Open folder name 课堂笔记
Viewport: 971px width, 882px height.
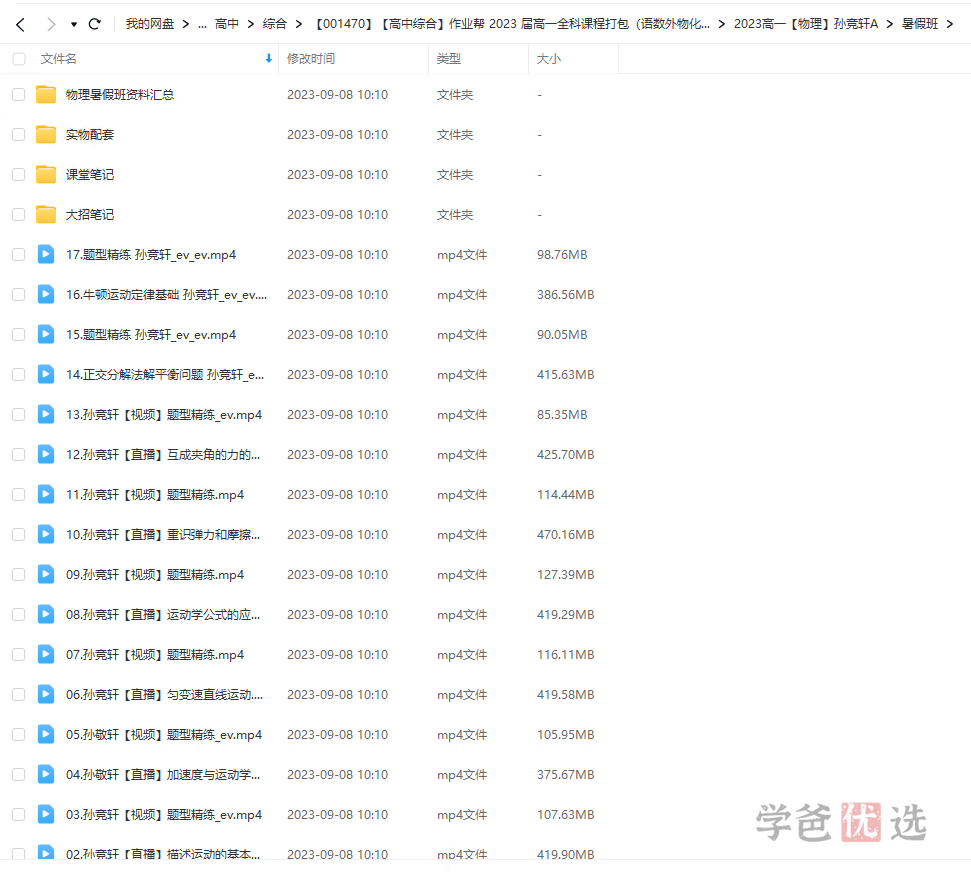pos(90,175)
